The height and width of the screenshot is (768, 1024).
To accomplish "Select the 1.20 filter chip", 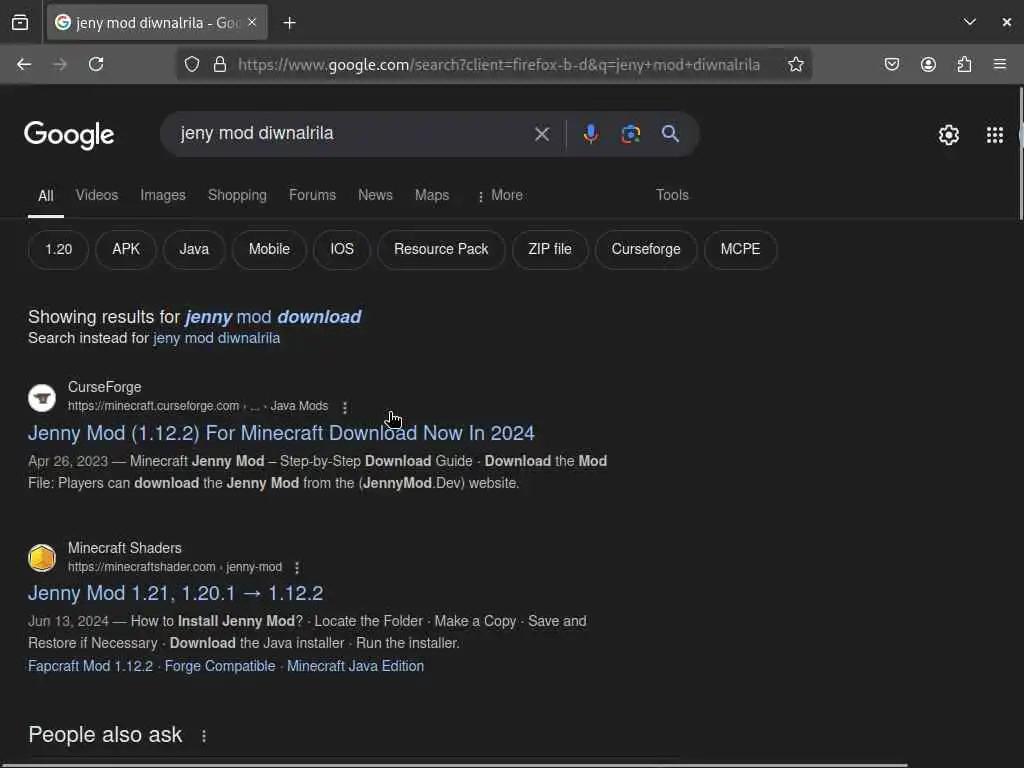I will tap(58, 249).
